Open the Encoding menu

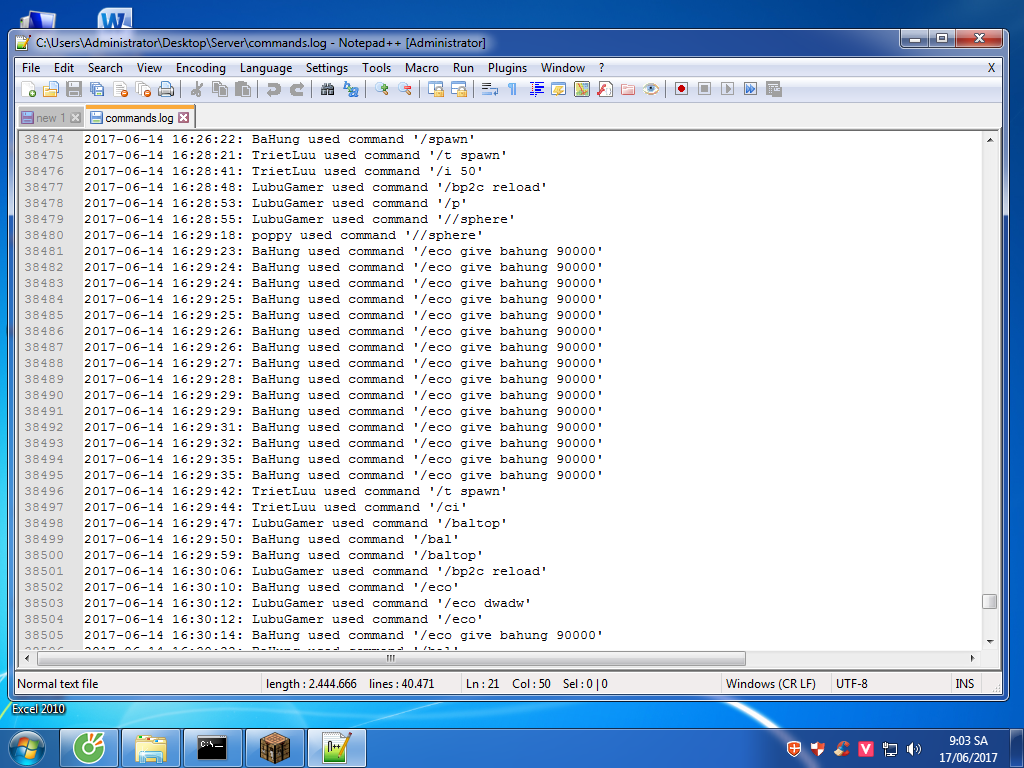pyautogui.click(x=200, y=68)
